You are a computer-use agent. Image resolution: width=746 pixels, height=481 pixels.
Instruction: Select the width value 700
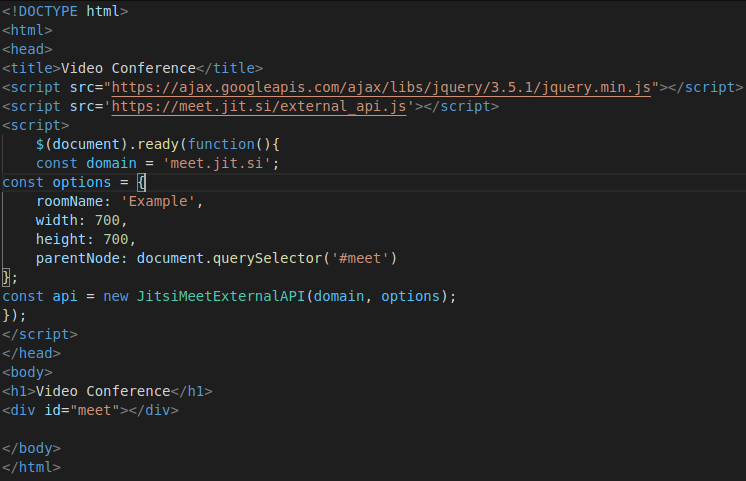click(x=107, y=220)
